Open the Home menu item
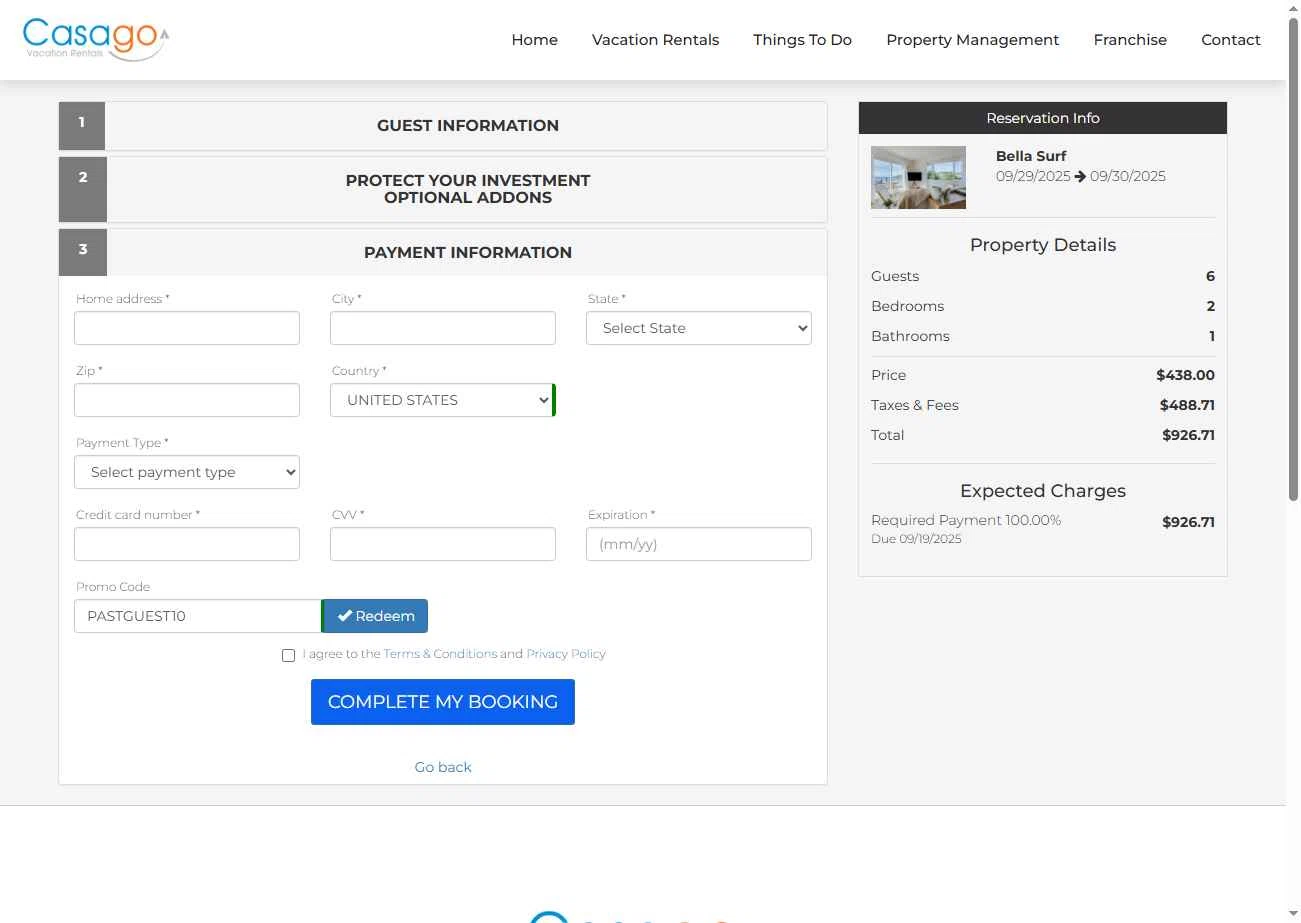This screenshot has height=923, width=1301. click(x=534, y=40)
